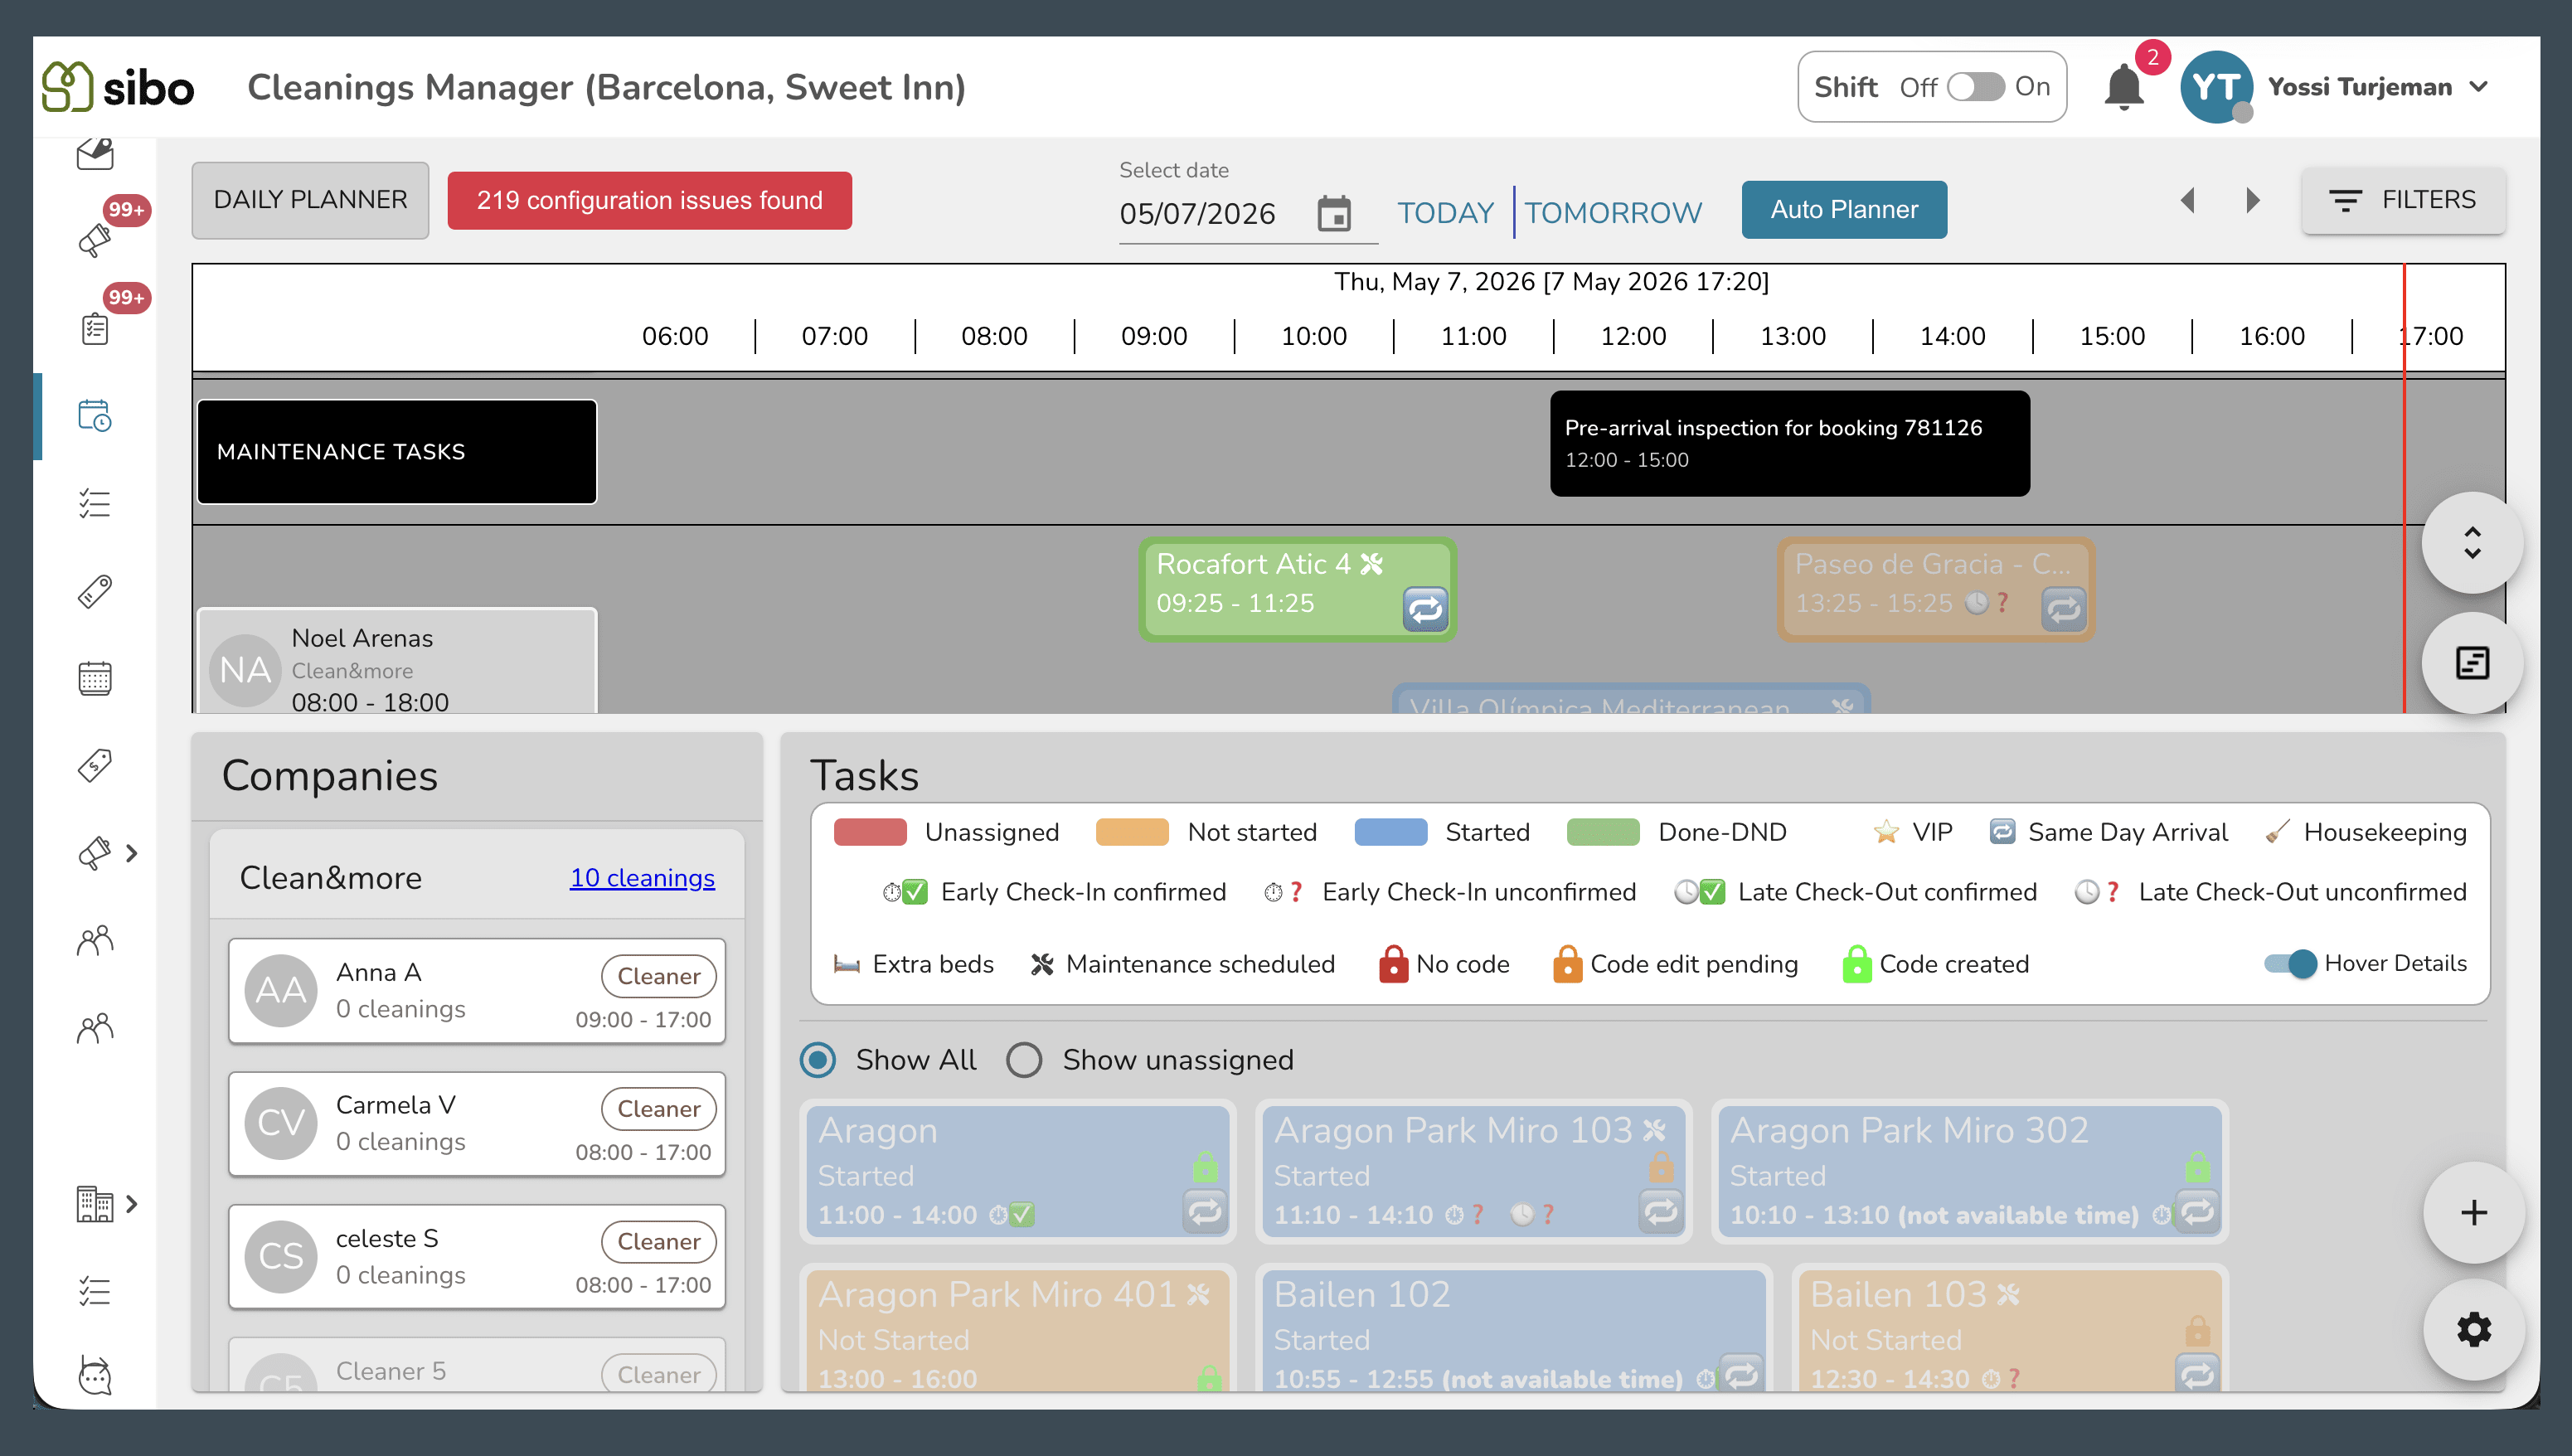The width and height of the screenshot is (2572, 1456).
Task: Click the Anna A cleaner avatar
Action: (x=281, y=990)
